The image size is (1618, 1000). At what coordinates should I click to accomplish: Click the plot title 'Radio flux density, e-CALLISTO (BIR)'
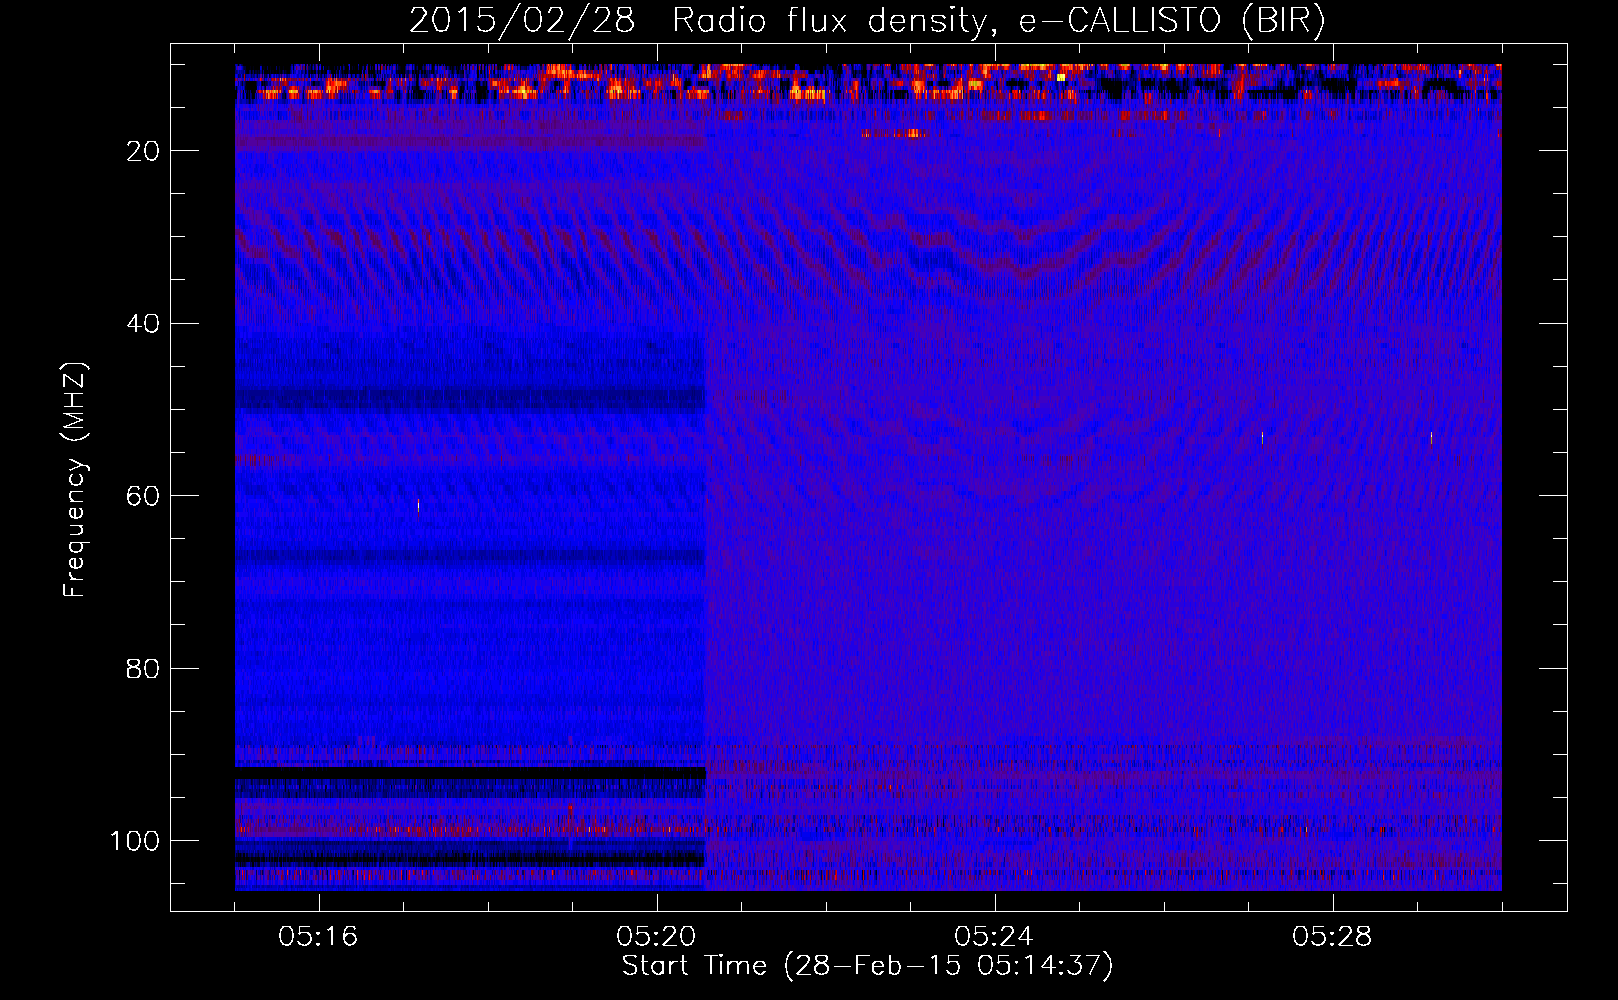click(x=998, y=21)
